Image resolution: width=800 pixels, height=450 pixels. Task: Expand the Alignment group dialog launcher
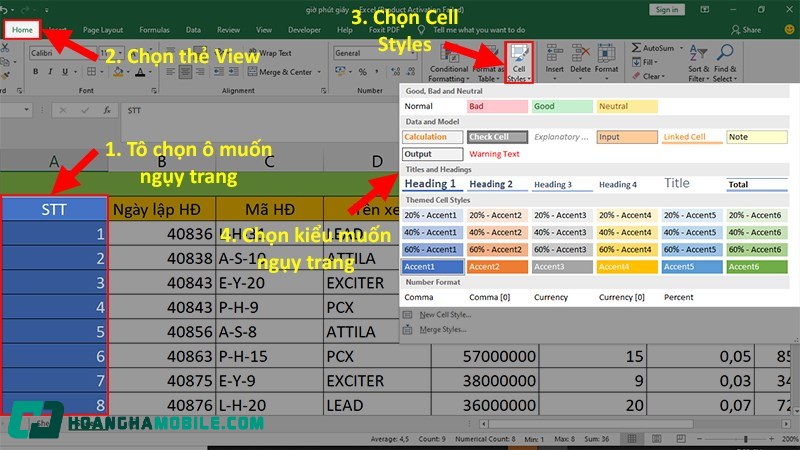pyautogui.click(x=323, y=91)
